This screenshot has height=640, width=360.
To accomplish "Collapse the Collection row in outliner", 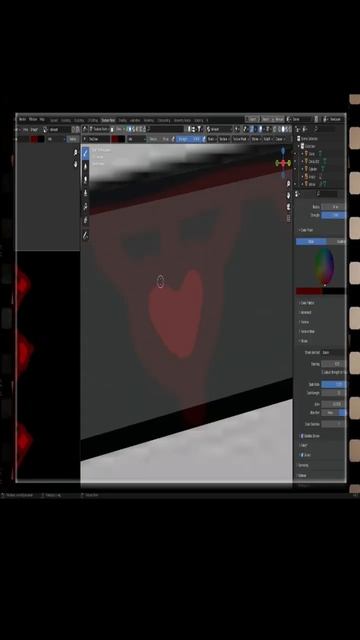I will pyautogui.click(x=298, y=146).
